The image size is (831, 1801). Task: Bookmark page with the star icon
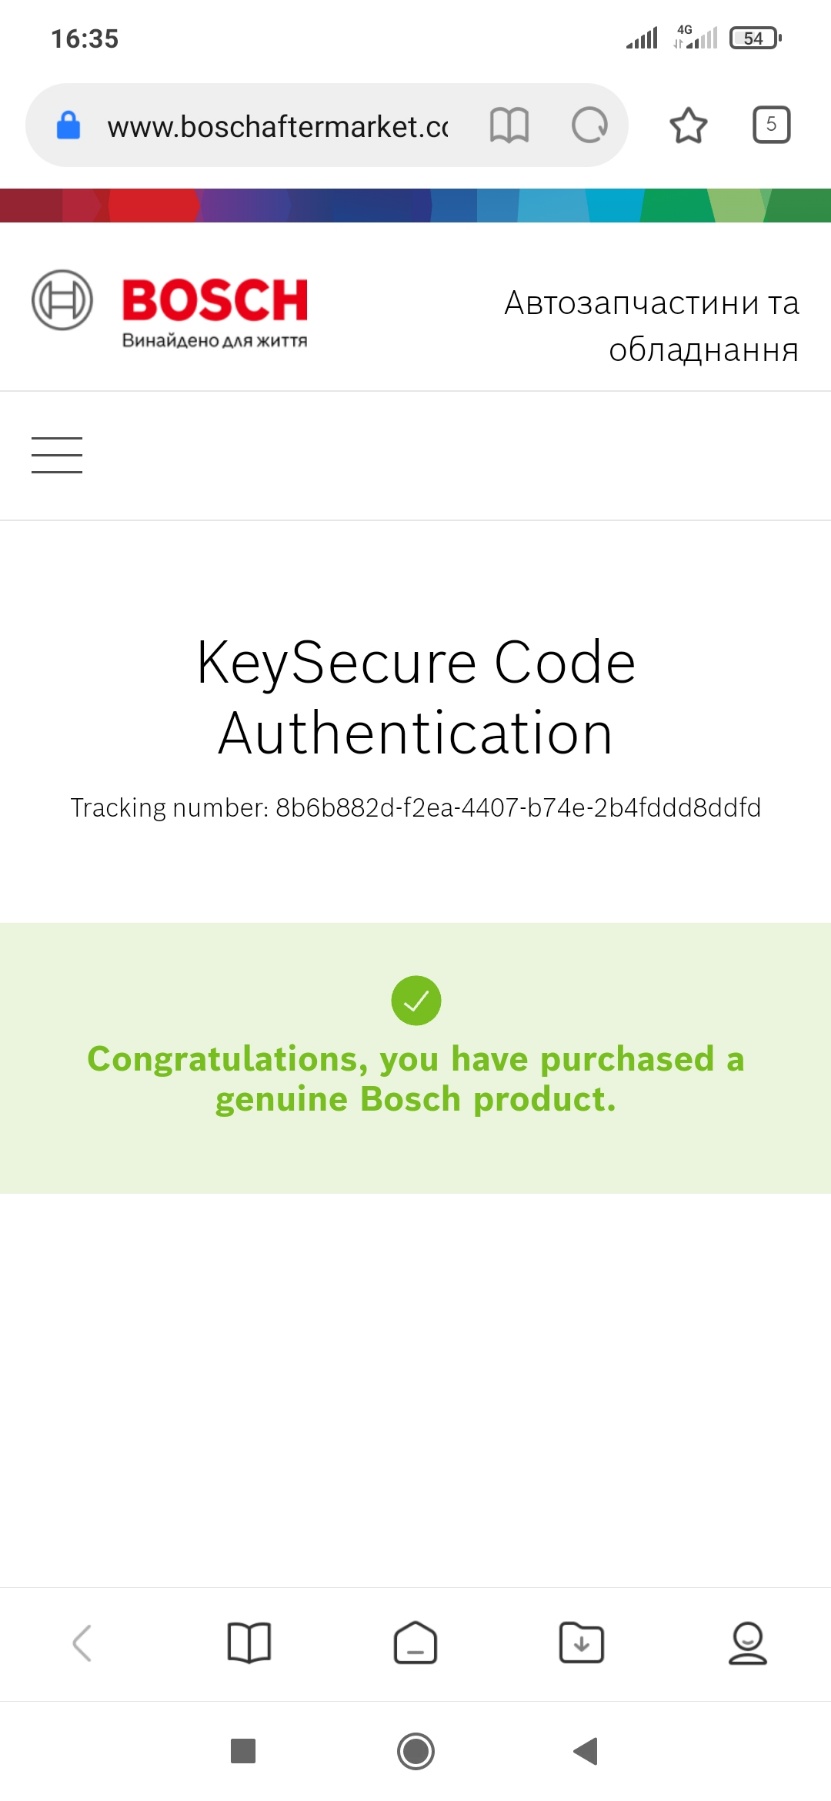click(688, 126)
